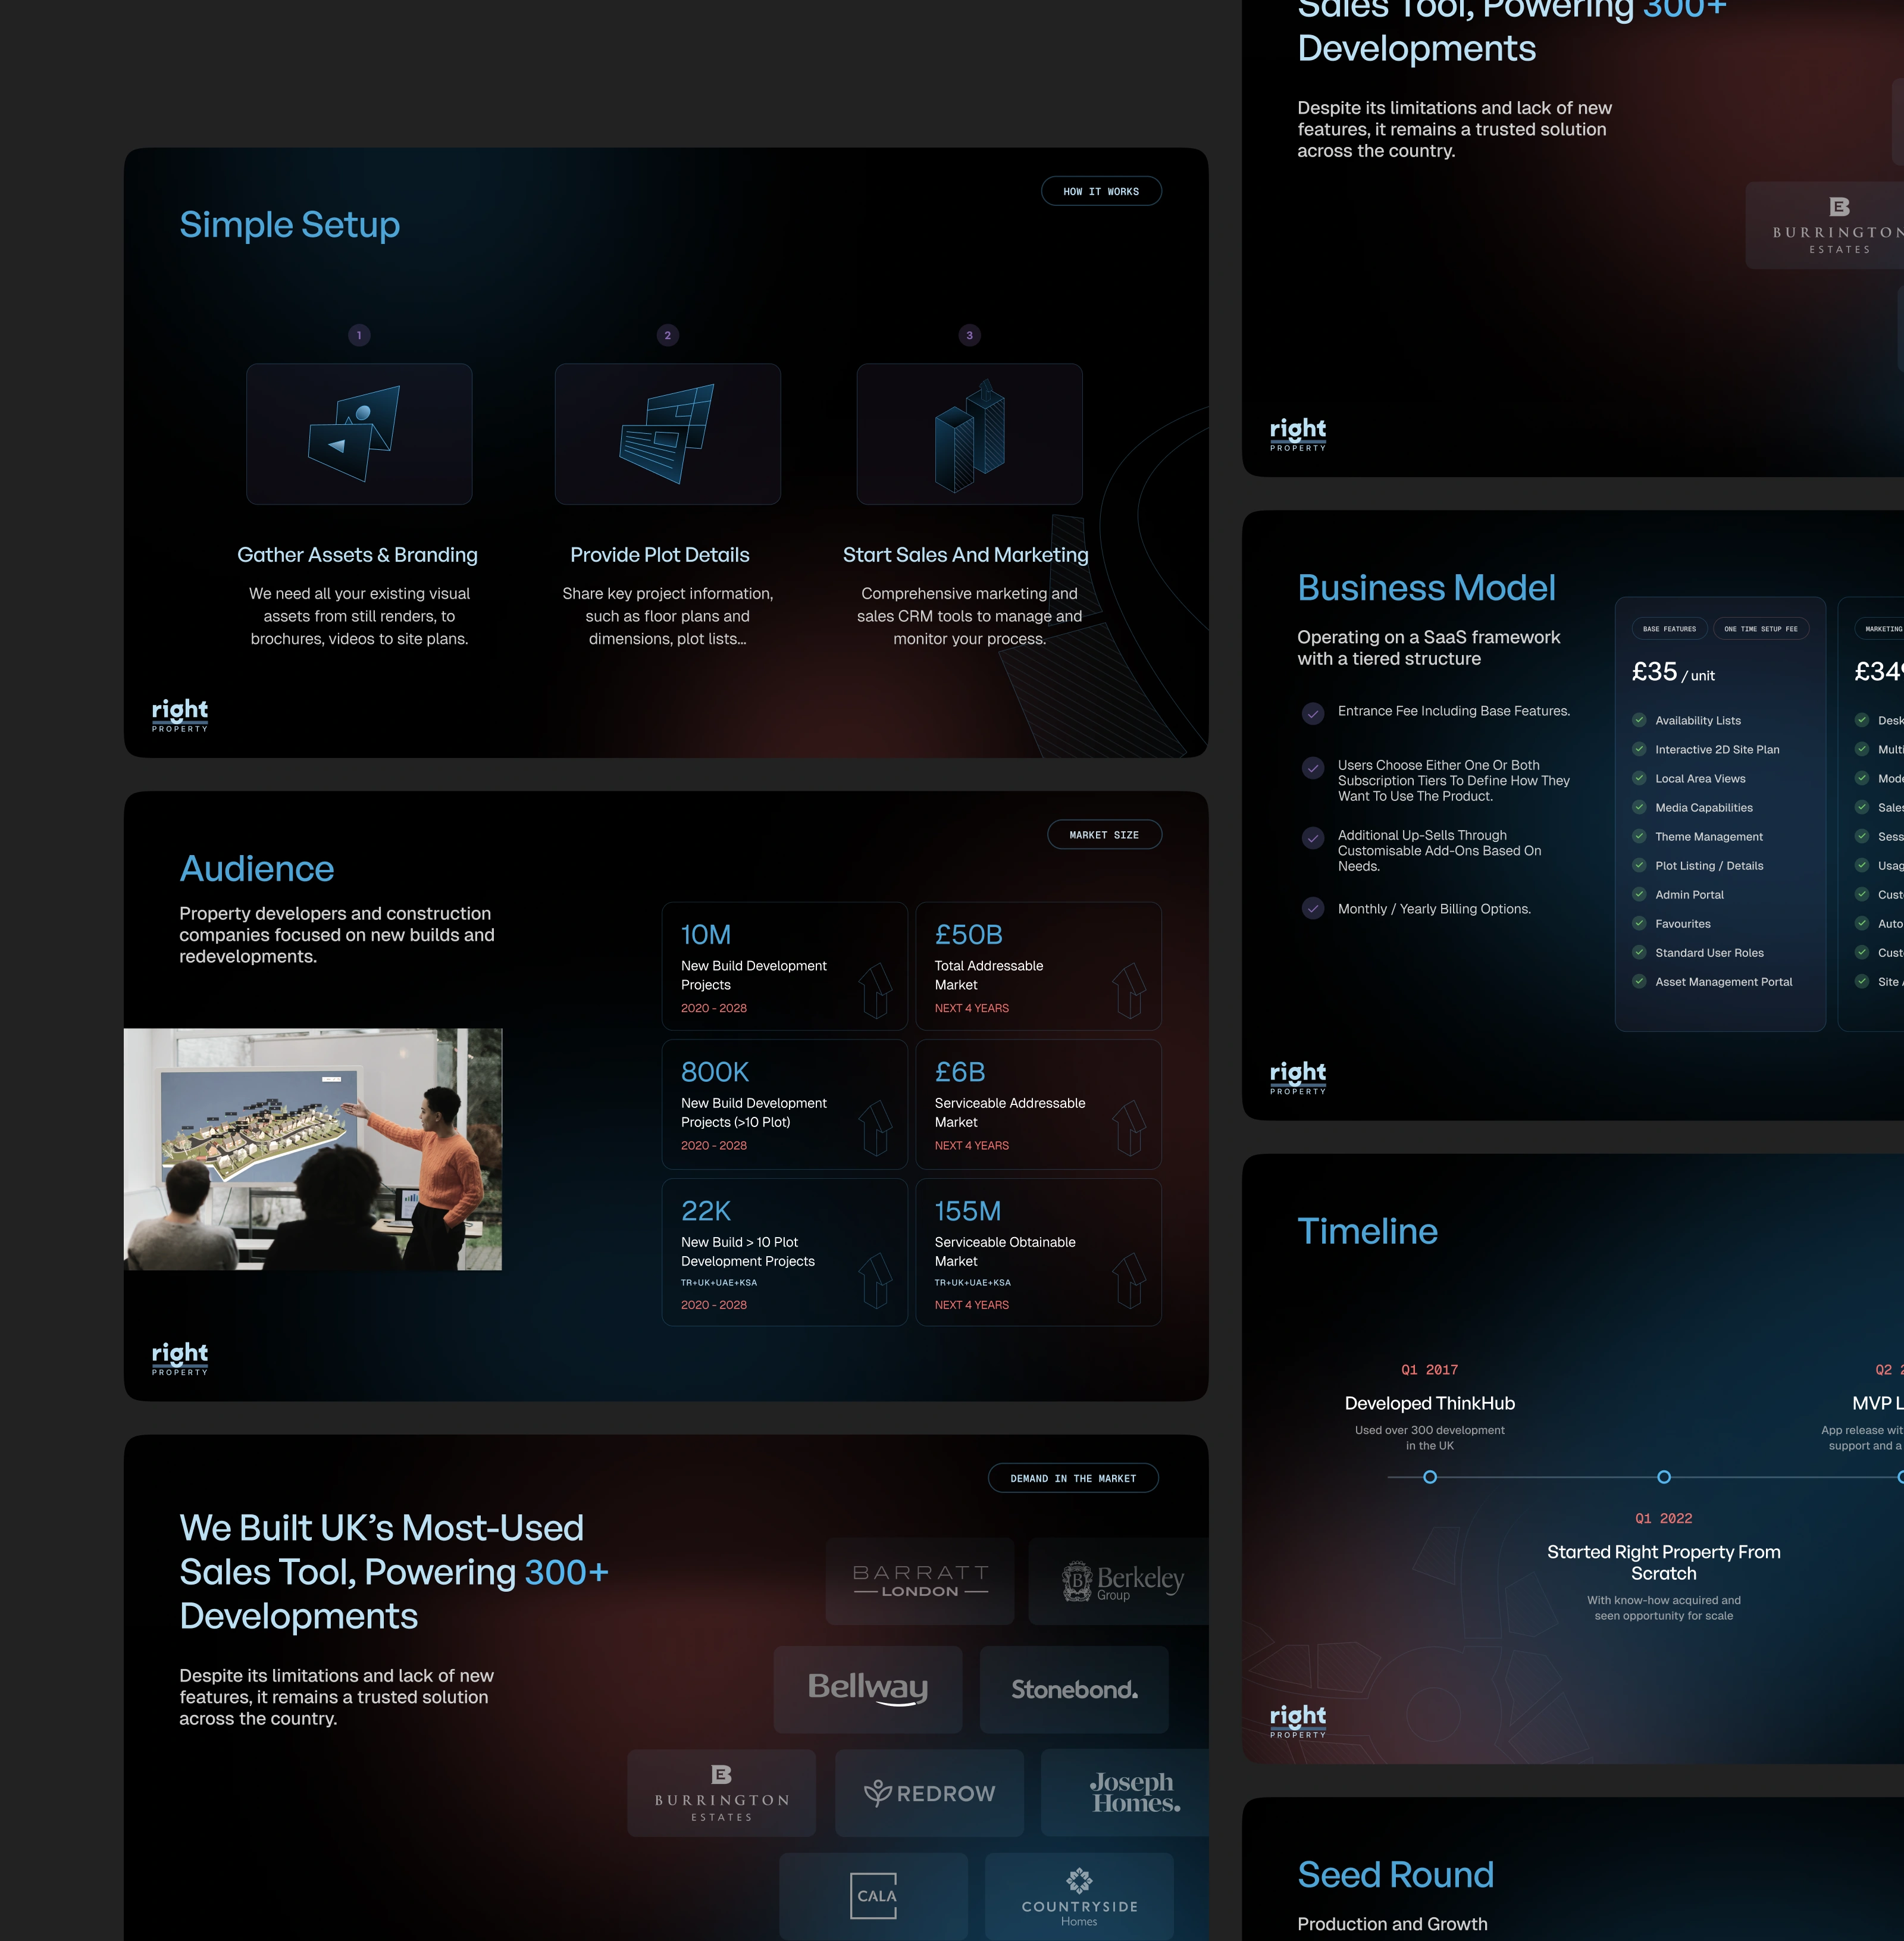1904x1941 pixels.
Task: Click the Q1 2022 timeline node
Action: point(1663,1477)
